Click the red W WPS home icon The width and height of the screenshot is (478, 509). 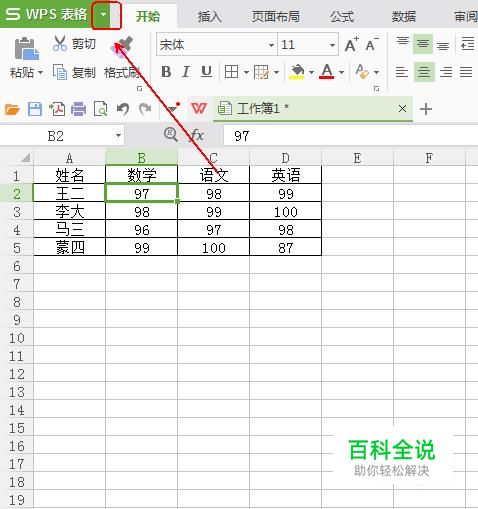199,109
